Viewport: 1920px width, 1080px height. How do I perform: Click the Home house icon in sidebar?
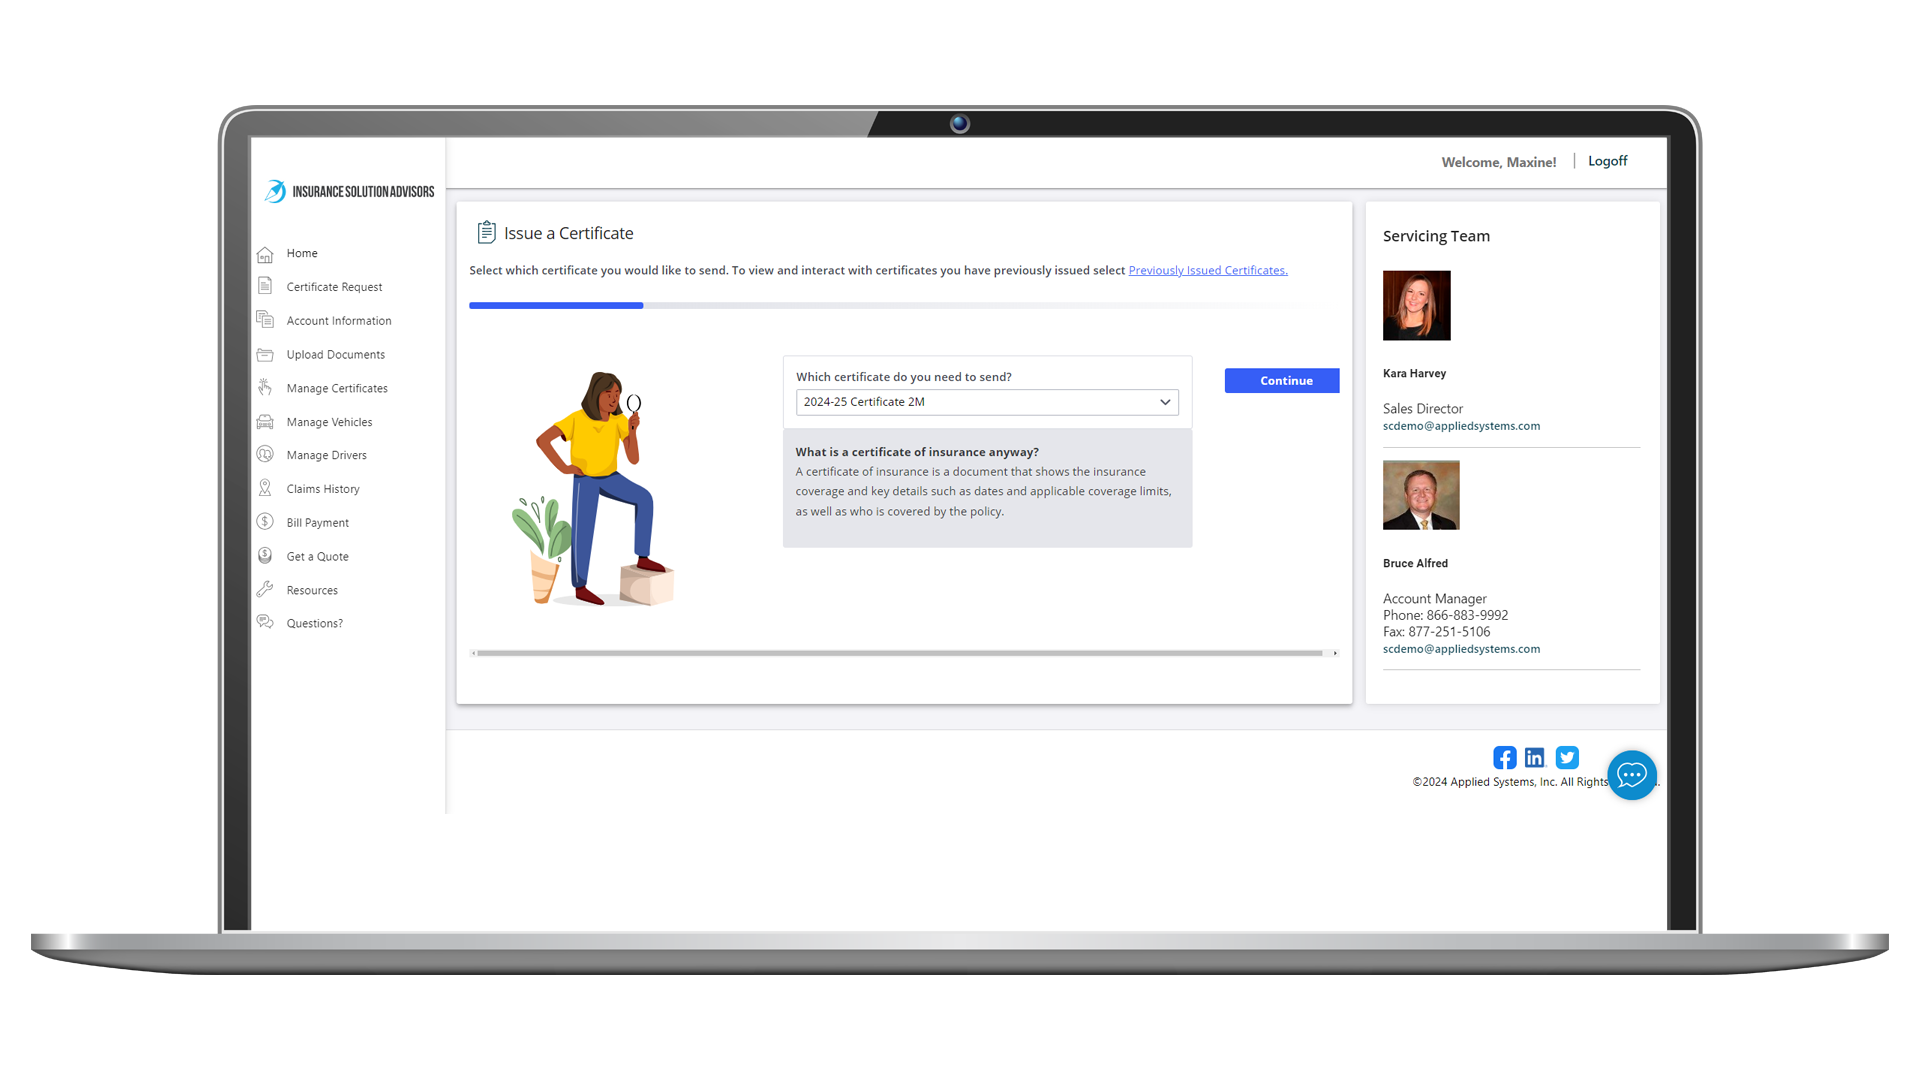click(x=265, y=254)
